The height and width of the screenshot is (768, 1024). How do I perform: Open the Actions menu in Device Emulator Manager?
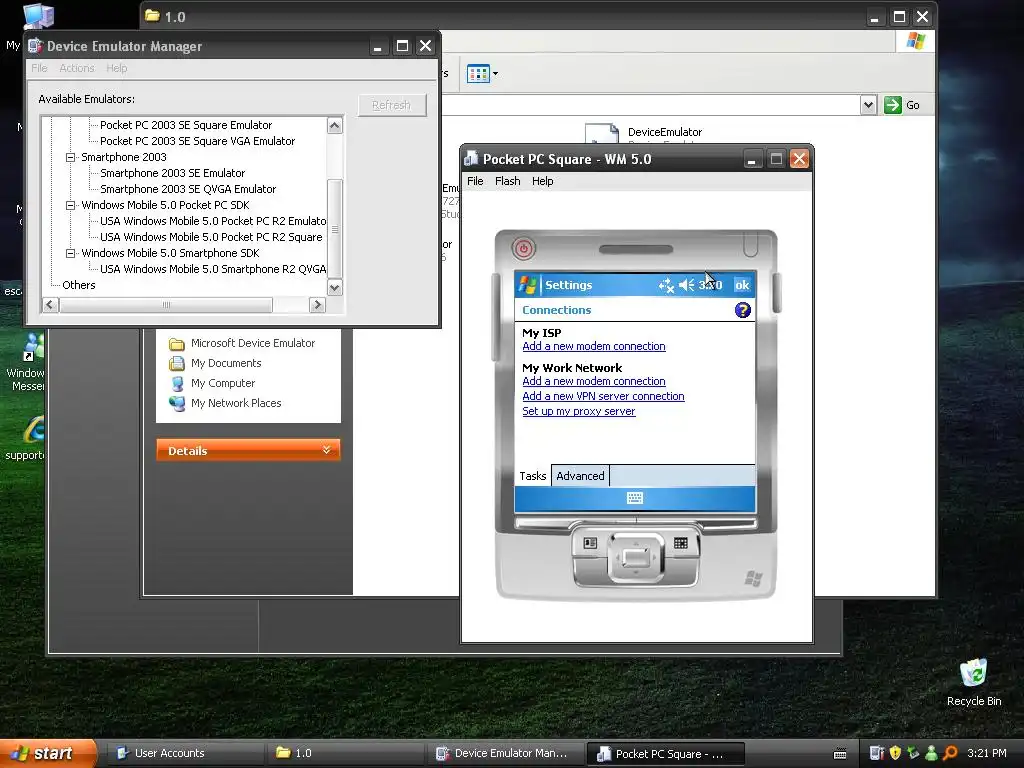[x=77, y=68]
